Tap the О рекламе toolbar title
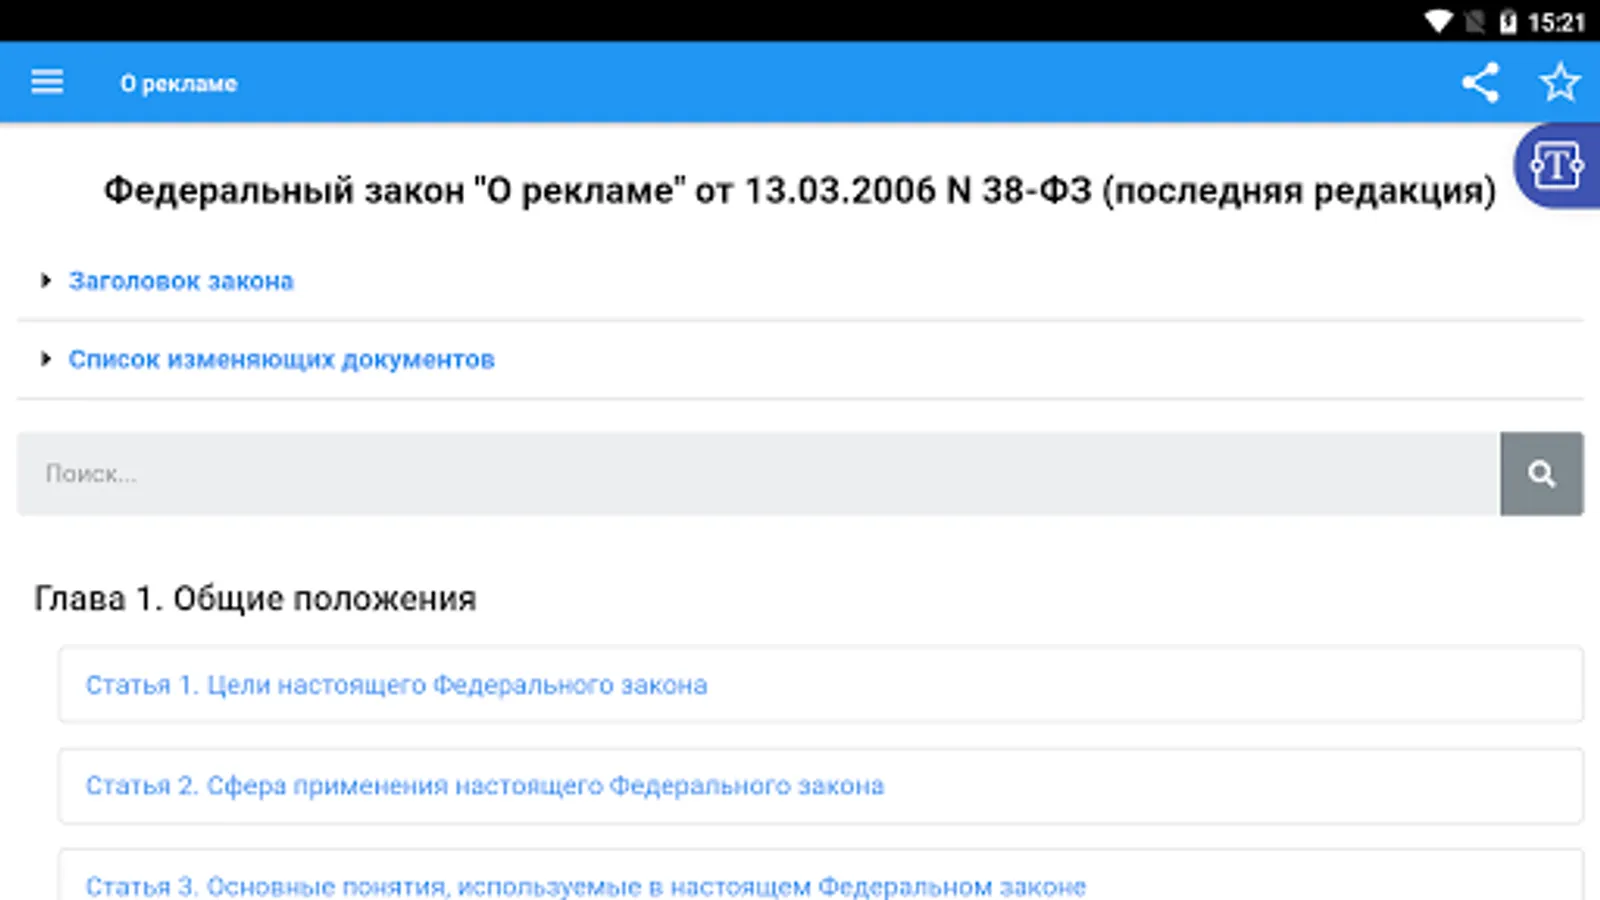1600x900 pixels. point(179,84)
